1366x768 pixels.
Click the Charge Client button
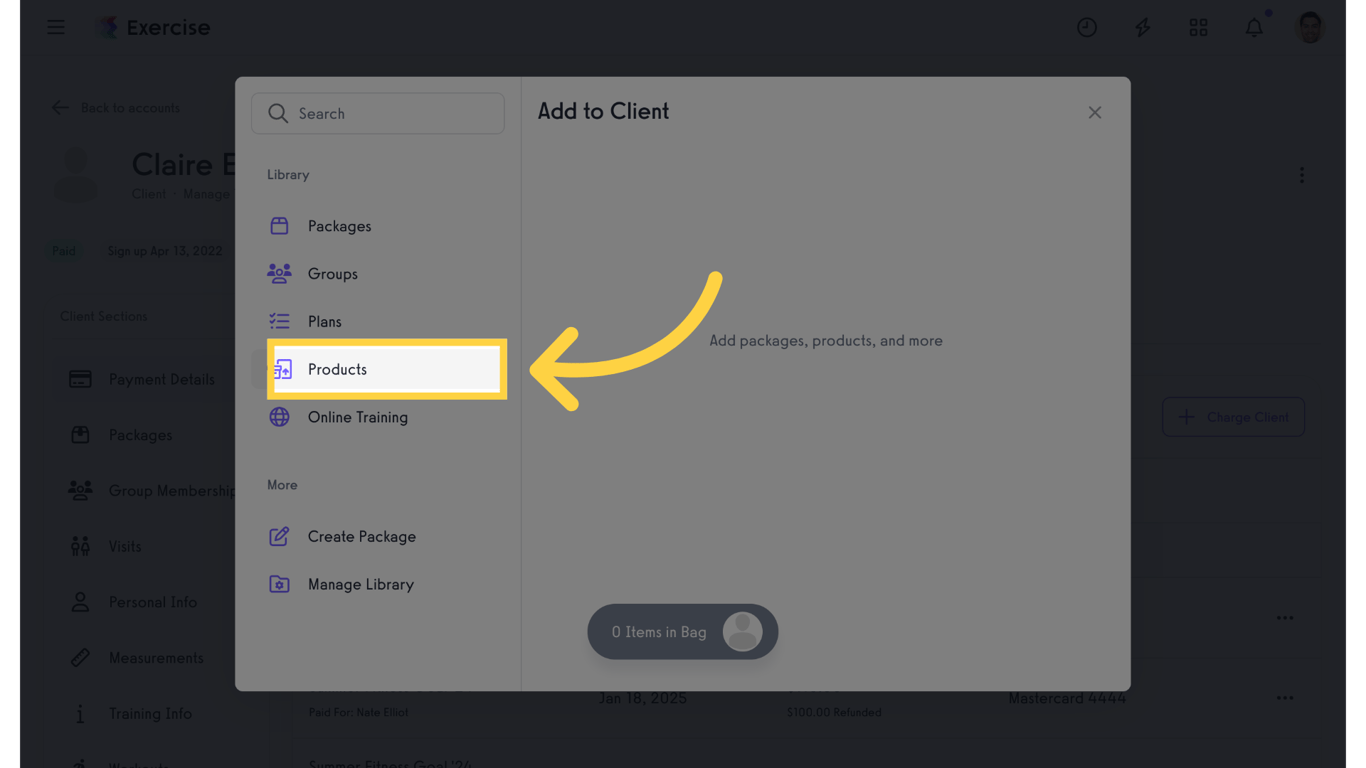point(1233,417)
